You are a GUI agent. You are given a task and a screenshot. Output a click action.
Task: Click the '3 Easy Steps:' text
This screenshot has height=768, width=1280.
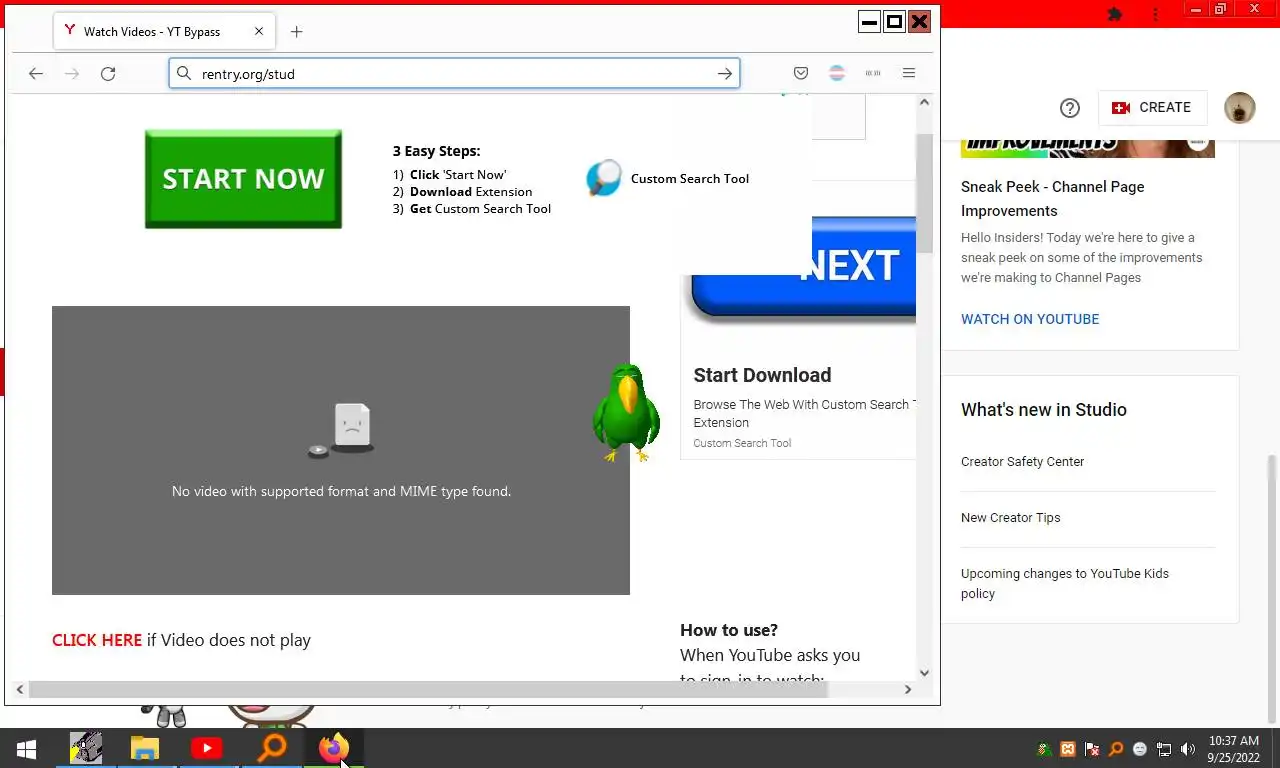[436, 151]
